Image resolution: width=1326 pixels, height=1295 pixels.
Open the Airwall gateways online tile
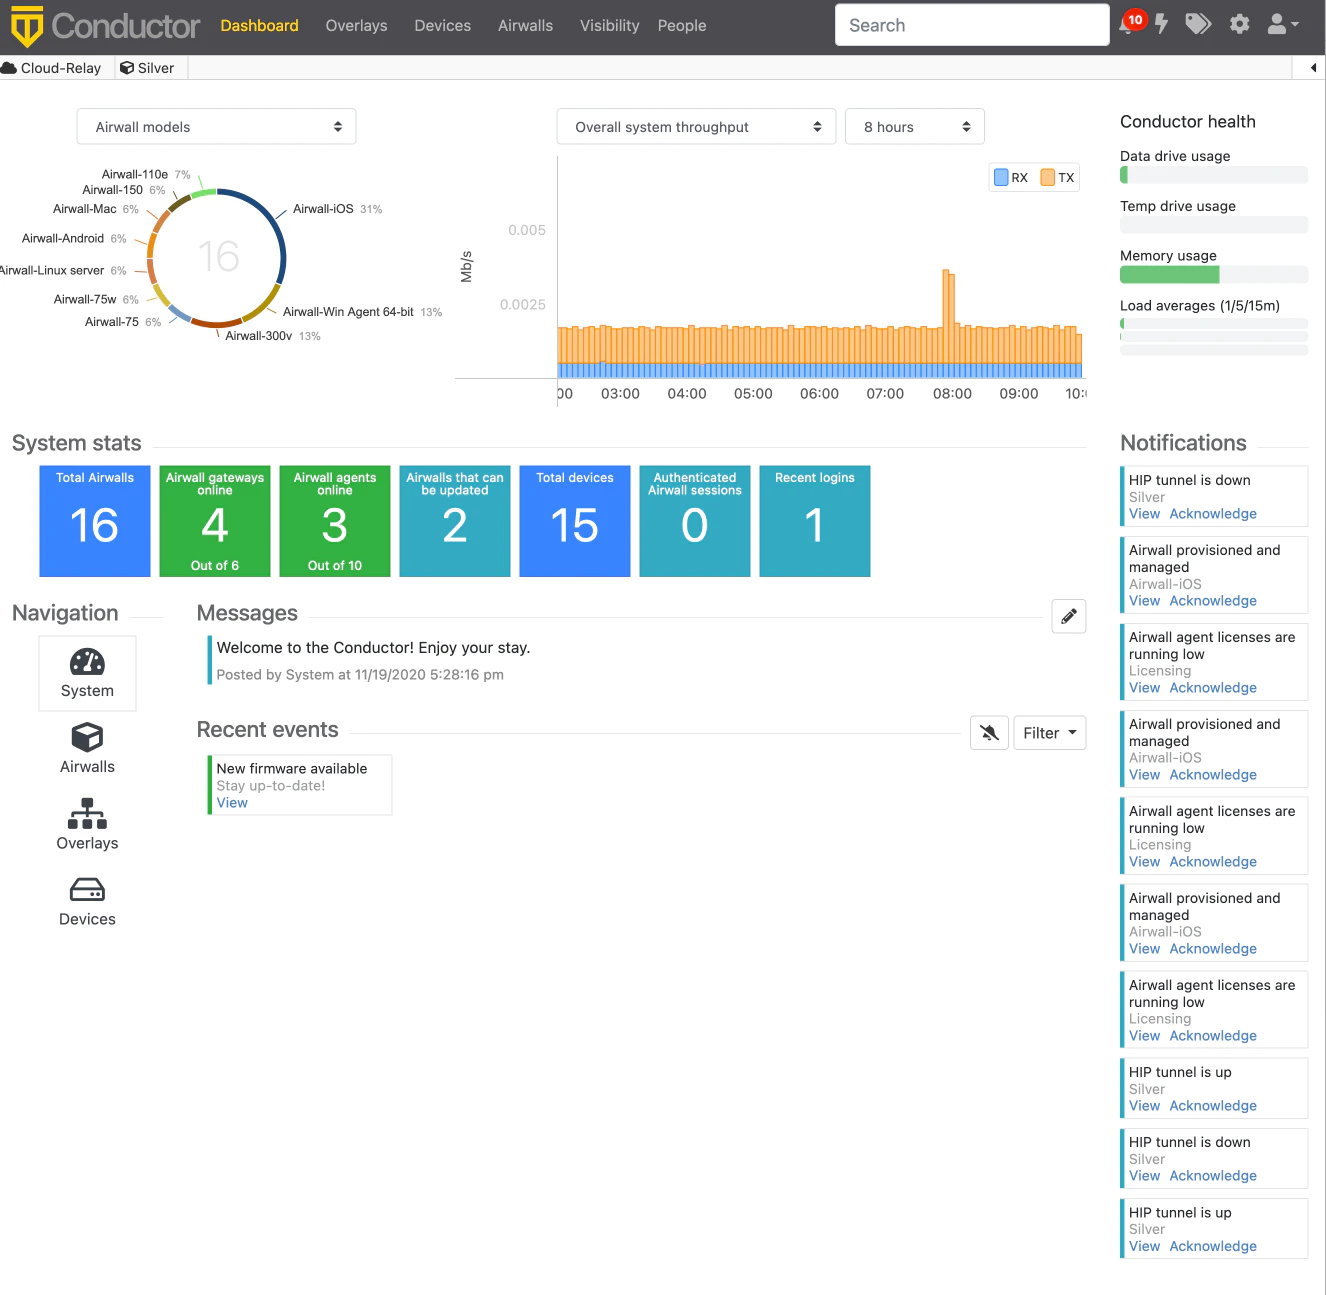click(215, 521)
